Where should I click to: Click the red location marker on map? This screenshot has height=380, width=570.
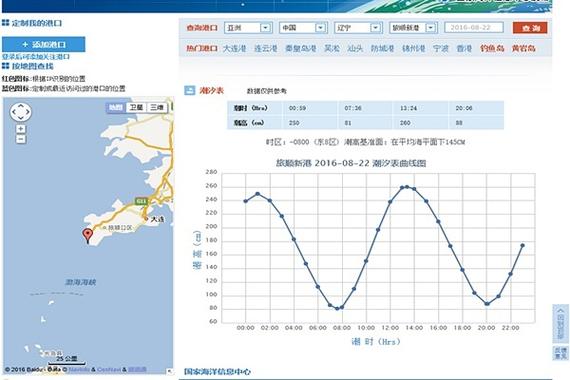point(88,235)
